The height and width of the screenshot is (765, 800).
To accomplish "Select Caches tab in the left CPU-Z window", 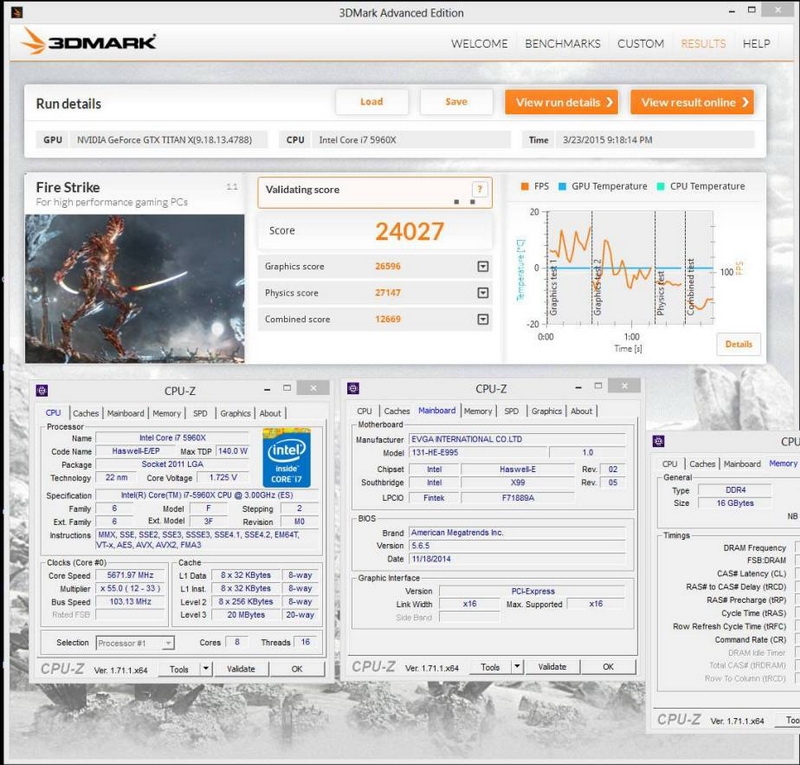I will [86, 413].
